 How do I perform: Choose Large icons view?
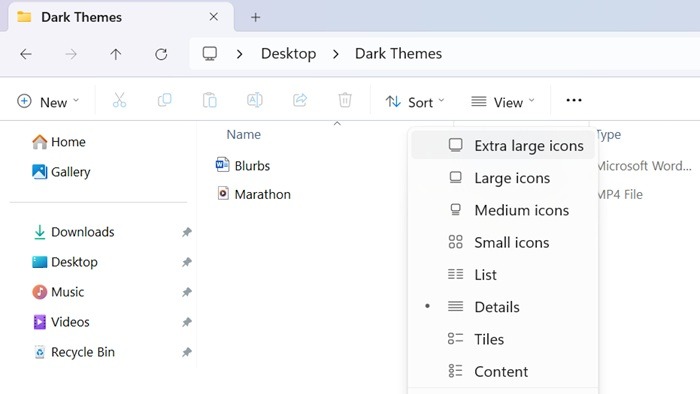503,178
